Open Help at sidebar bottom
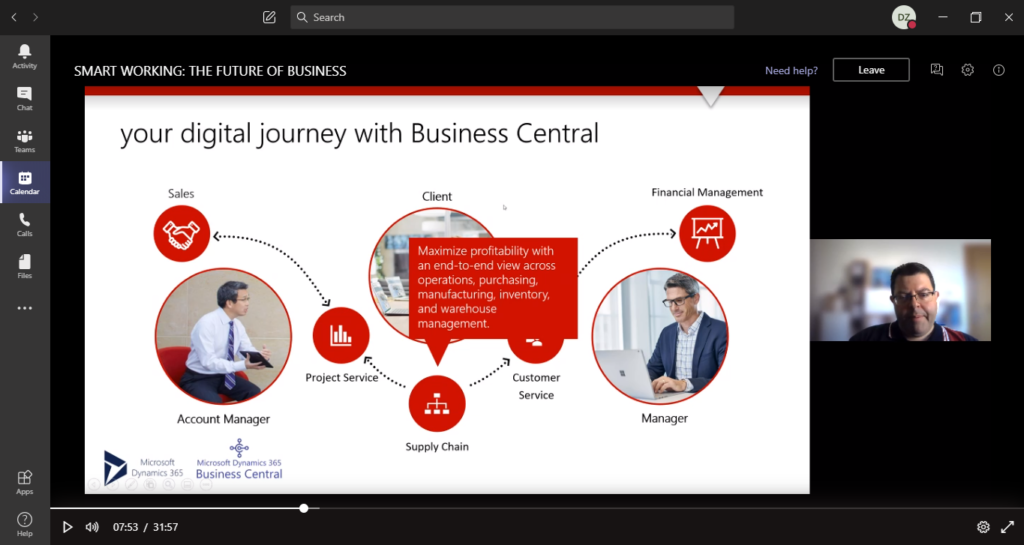1024x545 pixels. point(24,524)
